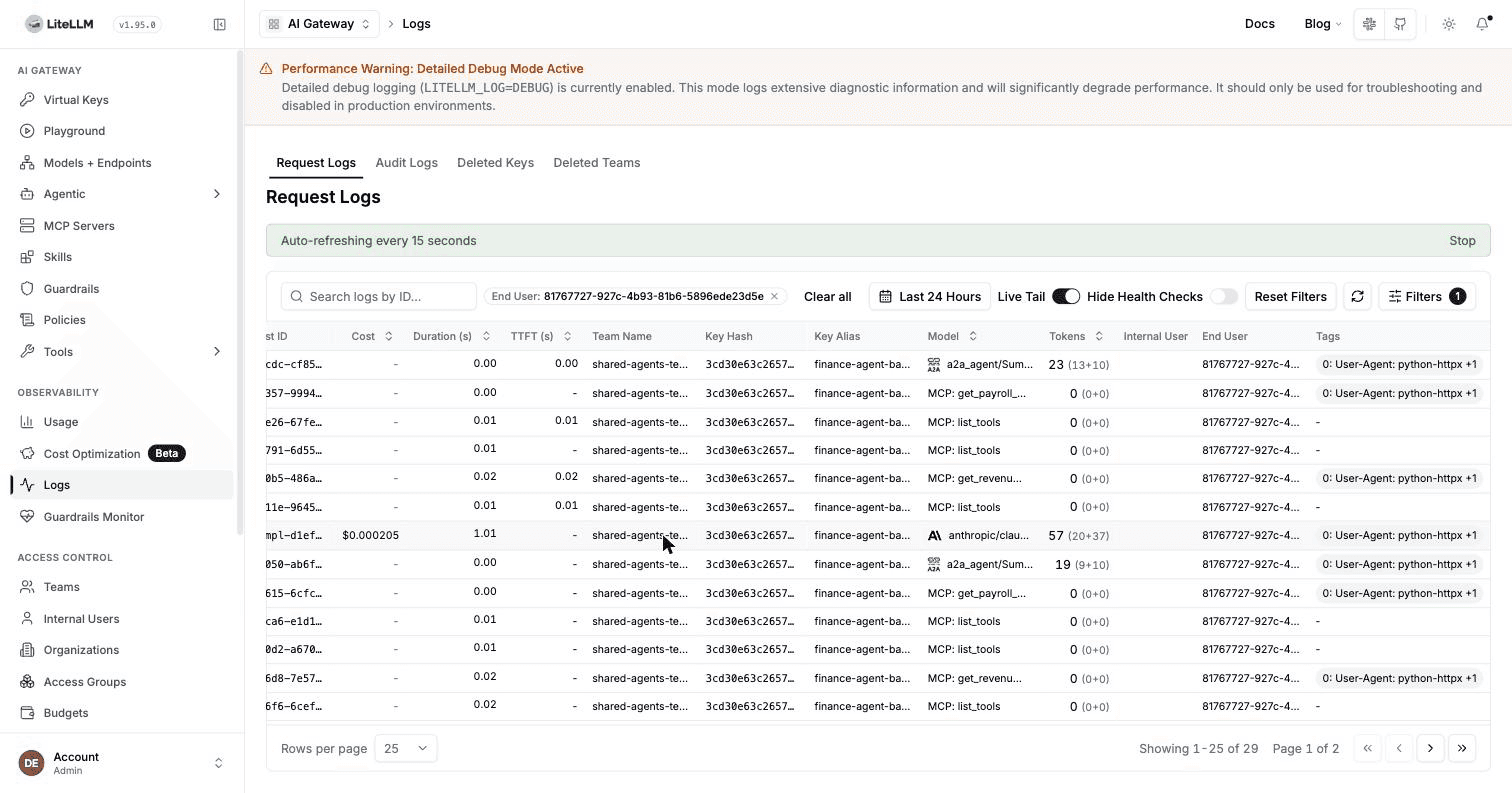The height and width of the screenshot is (793, 1512).
Task: Click Reset Filters button
Action: (x=1290, y=297)
